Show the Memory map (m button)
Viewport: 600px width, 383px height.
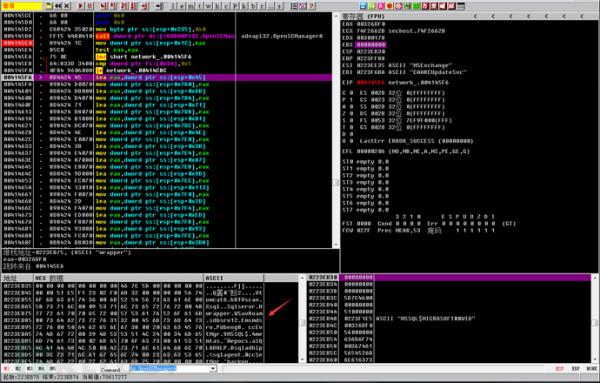click(x=191, y=6)
